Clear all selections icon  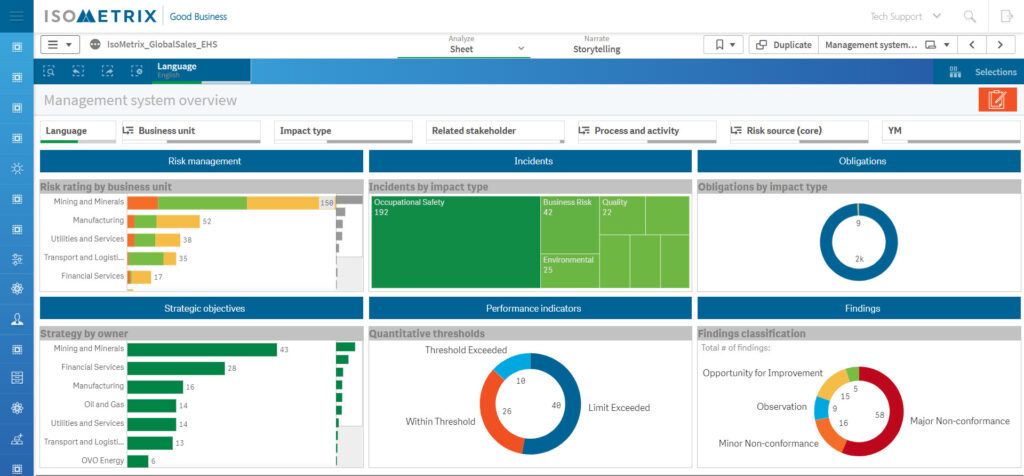136,71
